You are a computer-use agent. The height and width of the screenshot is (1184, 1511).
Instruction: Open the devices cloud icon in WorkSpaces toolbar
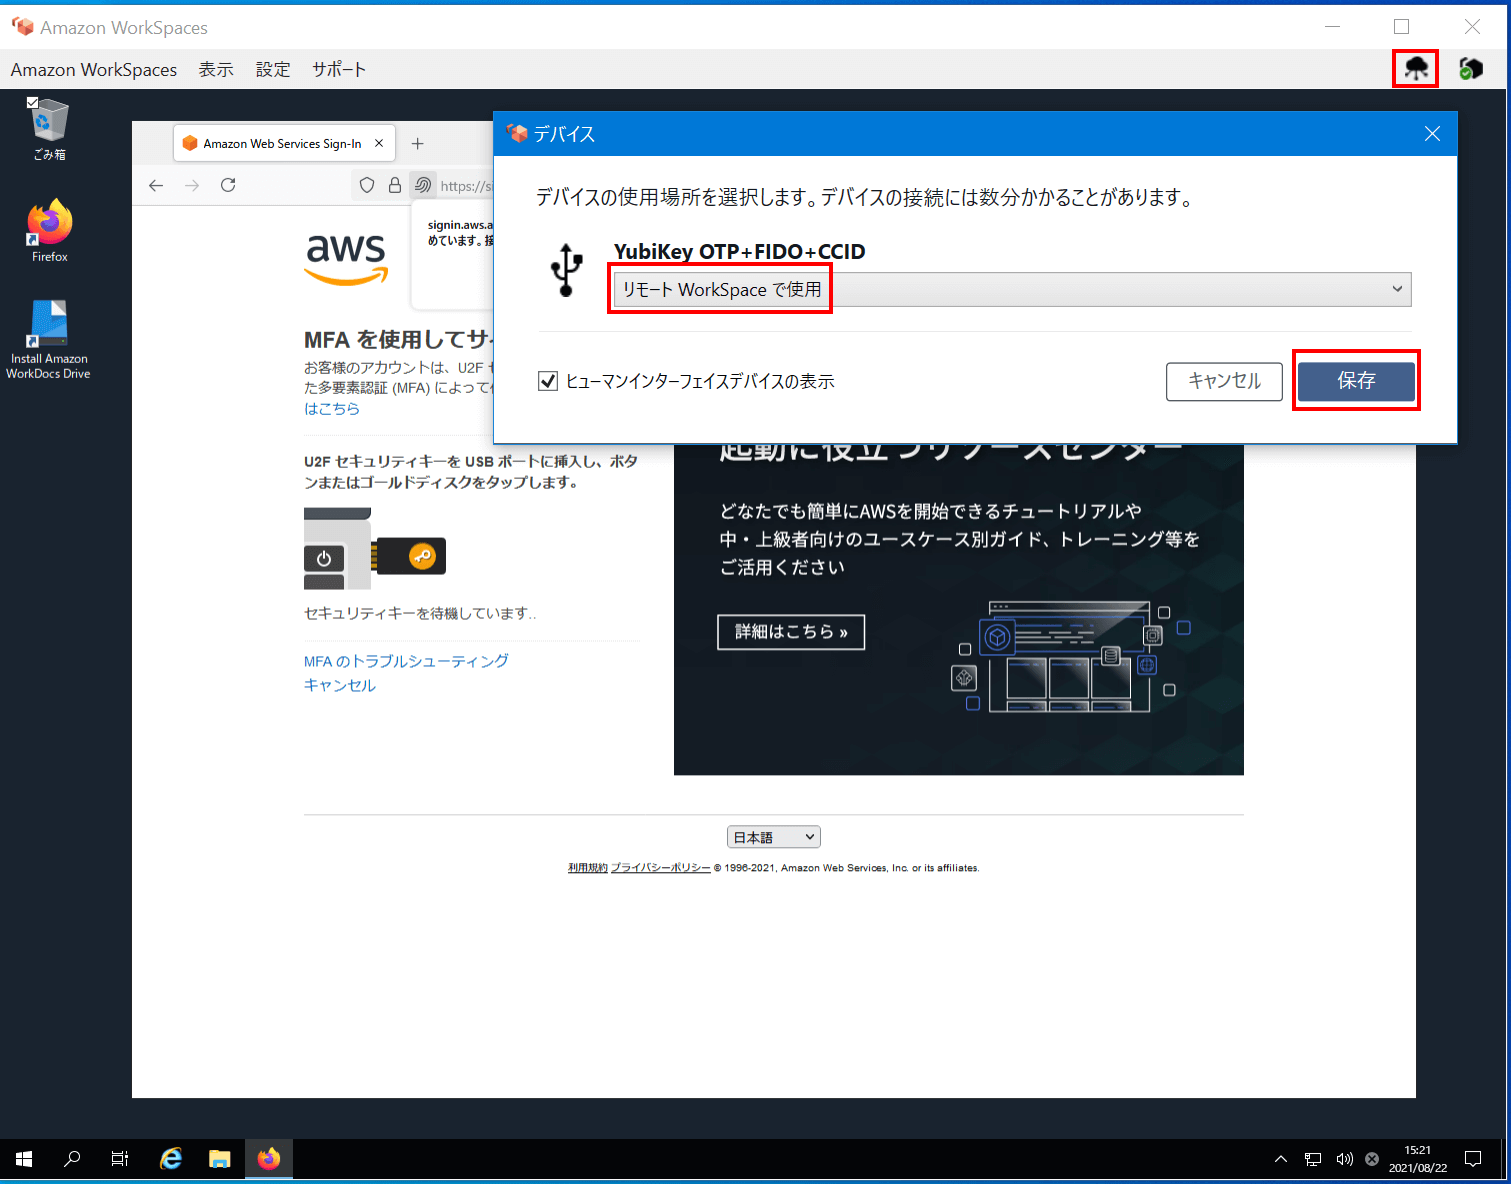point(1415,68)
